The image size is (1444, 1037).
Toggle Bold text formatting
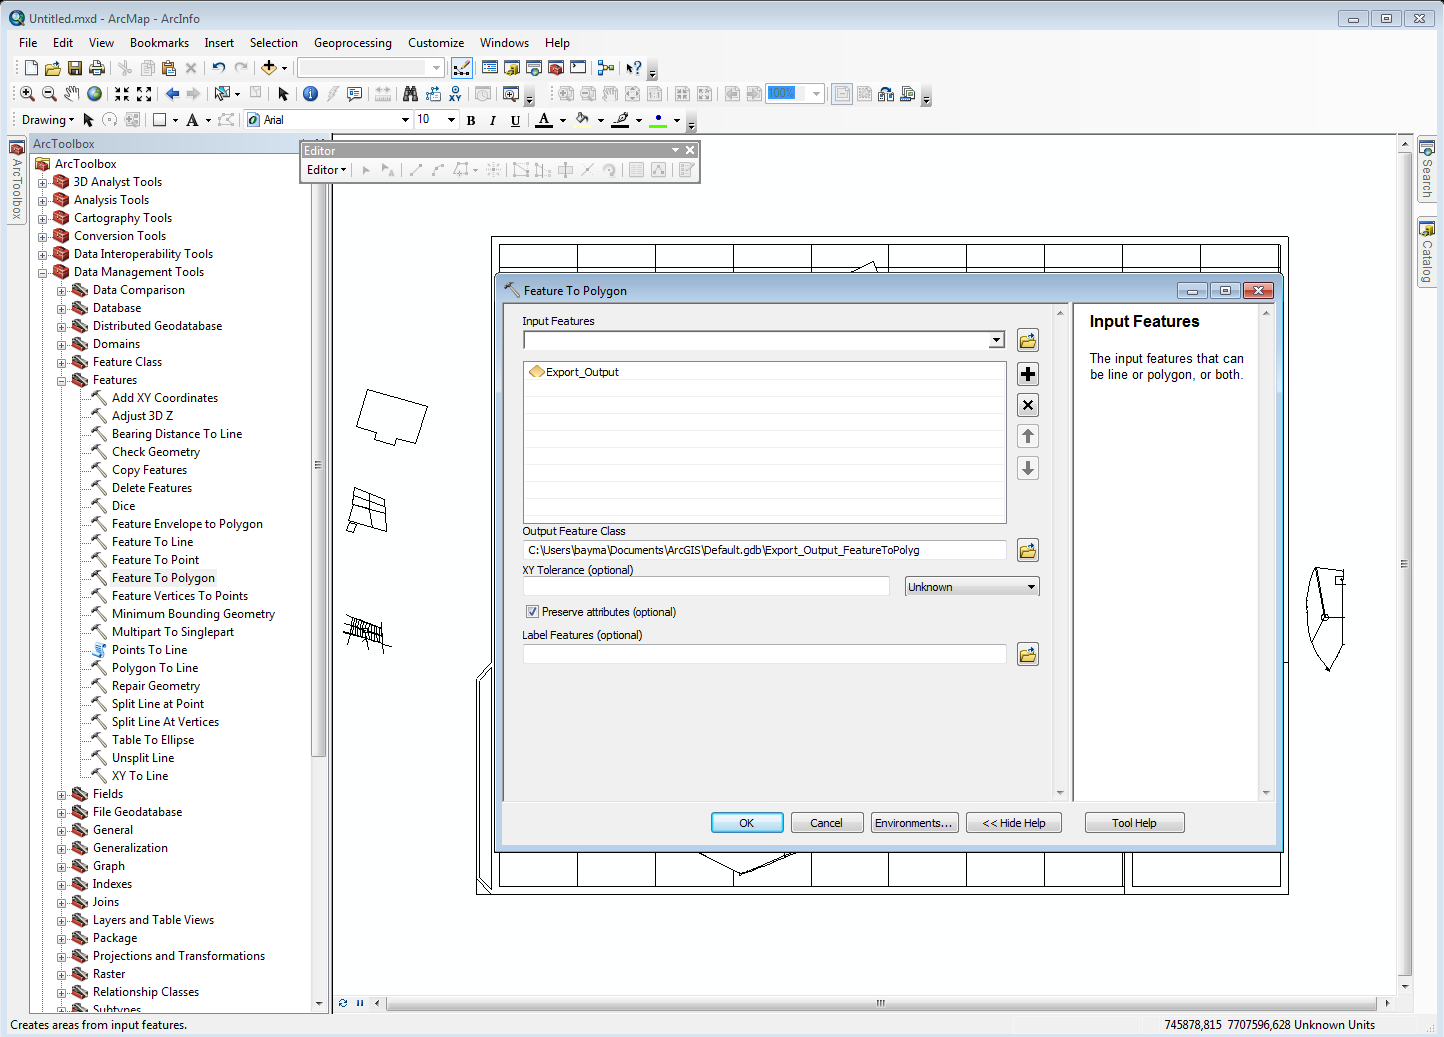[471, 120]
